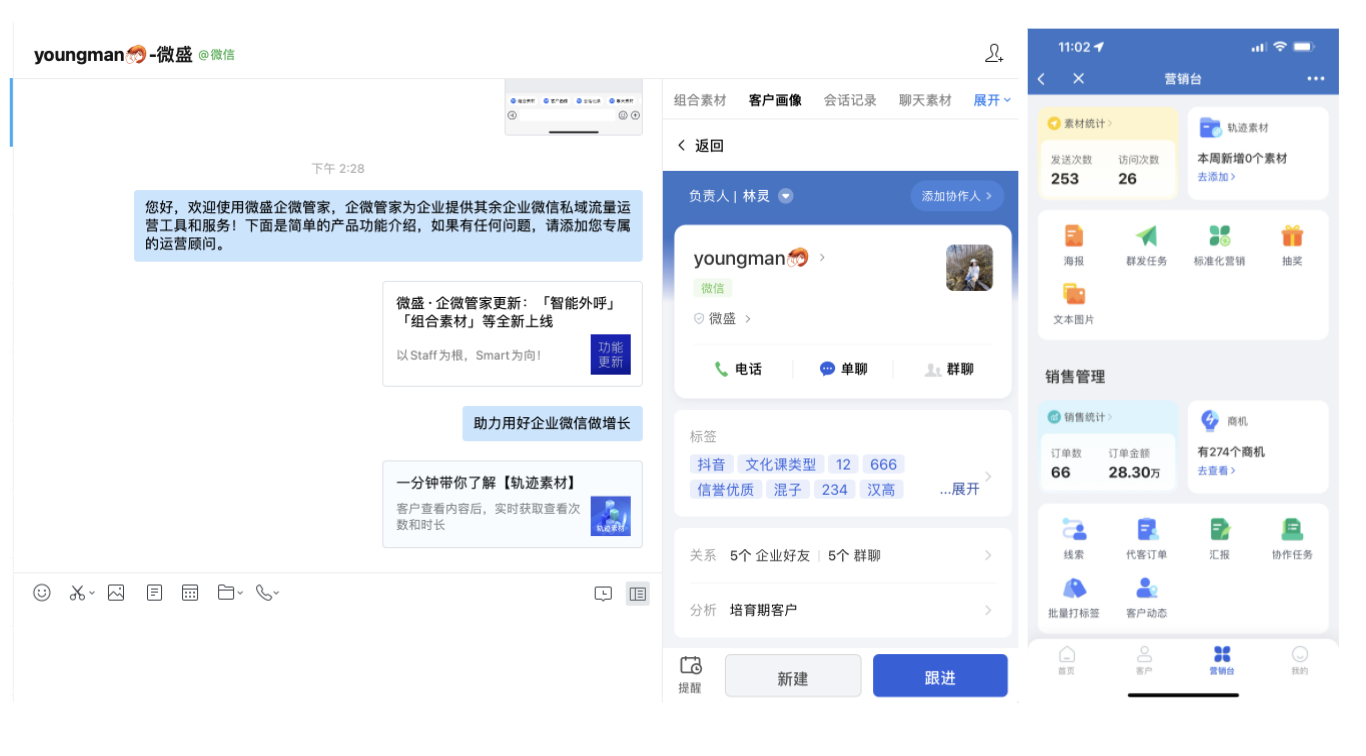
Task: Click customer avatar photo
Action: [969, 268]
